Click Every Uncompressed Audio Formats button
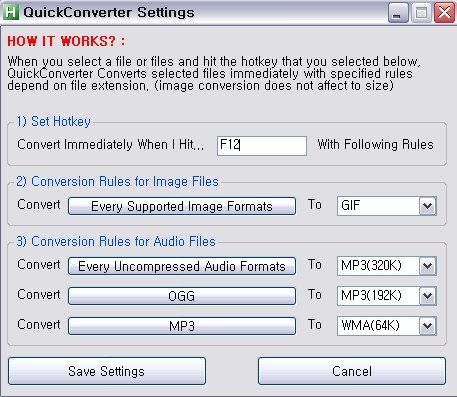The width and height of the screenshot is (457, 397). [182, 266]
